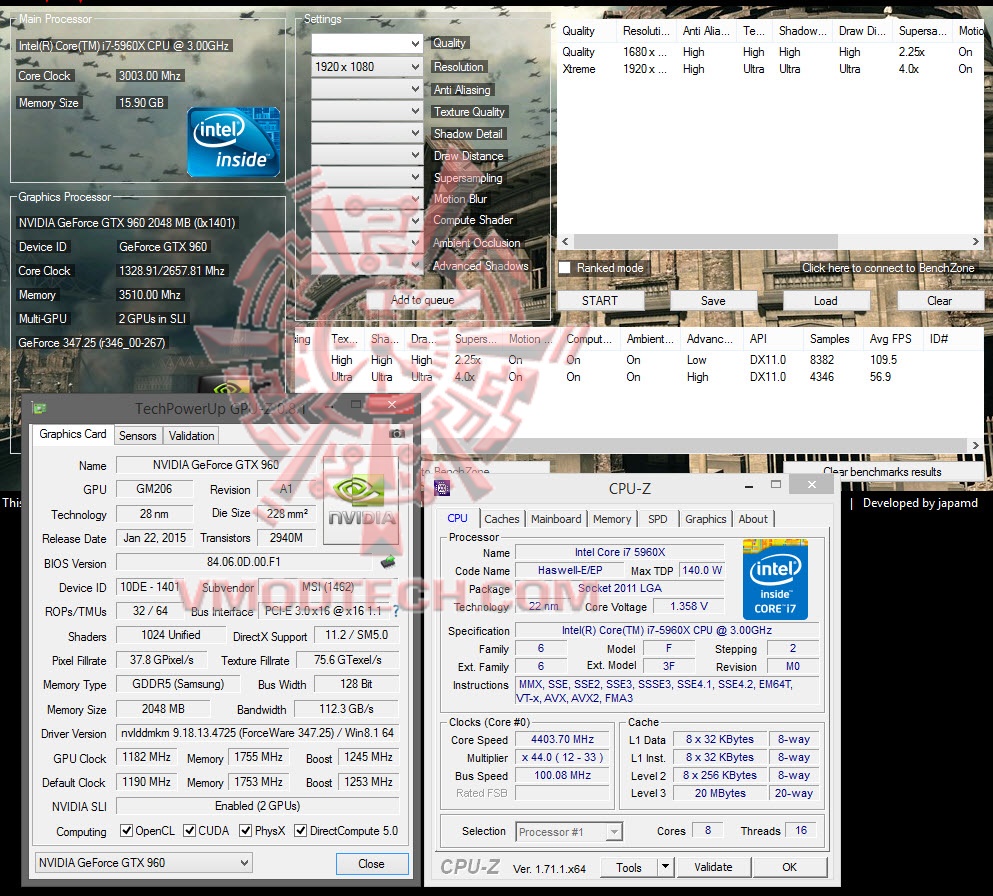Click the Bus Interface question mark icon
This screenshot has width=993, height=896.
[x=396, y=612]
